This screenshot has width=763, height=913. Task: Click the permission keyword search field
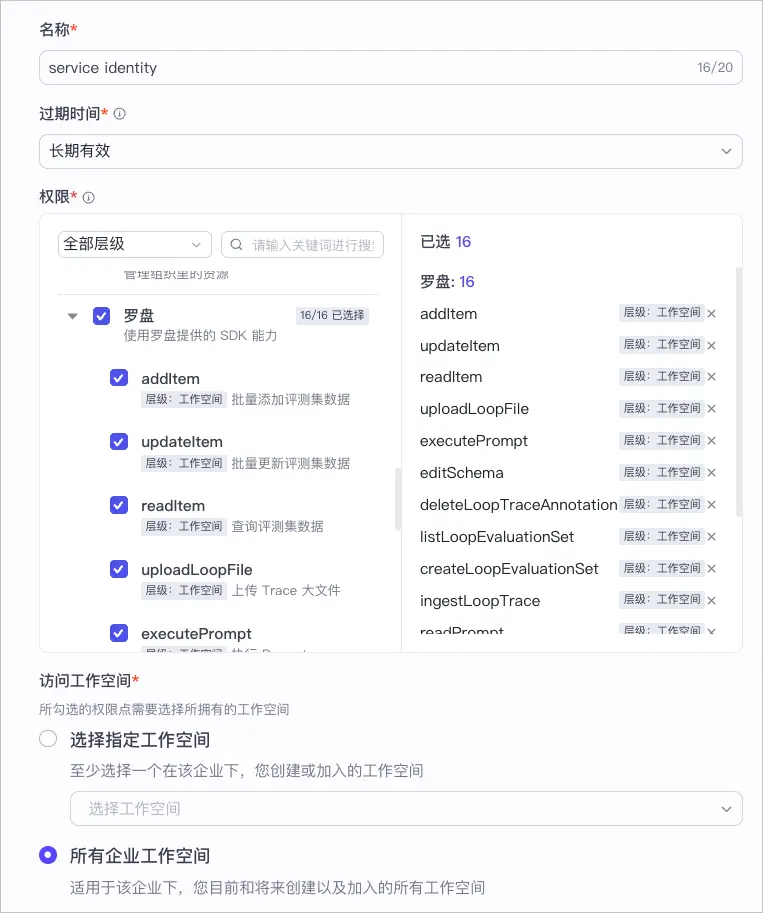point(302,245)
